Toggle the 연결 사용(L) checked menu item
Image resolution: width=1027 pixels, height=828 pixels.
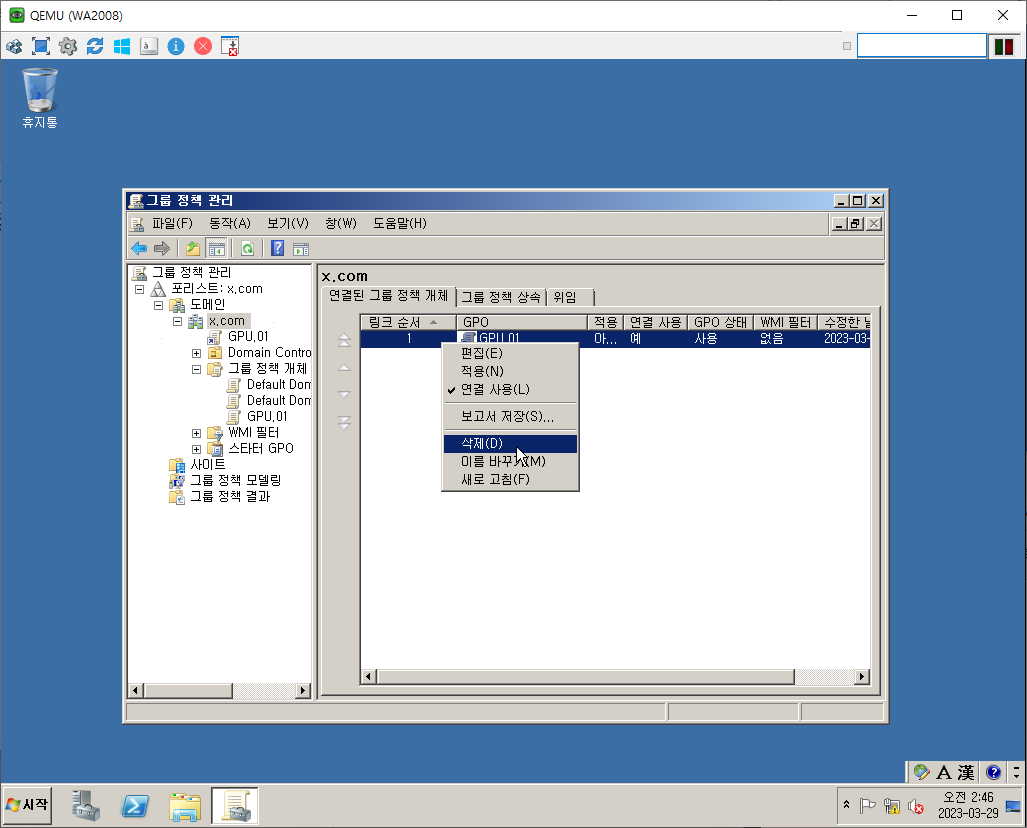click(x=510, y=389)
